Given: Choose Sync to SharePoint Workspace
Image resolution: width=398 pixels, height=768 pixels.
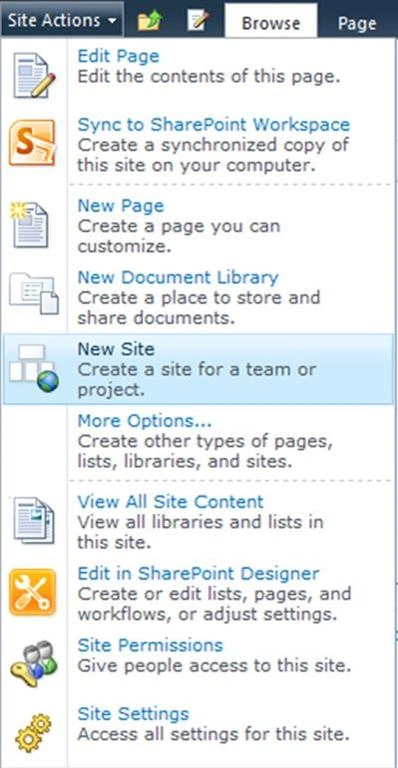Looking at the screenshot, I should point(214,124).
